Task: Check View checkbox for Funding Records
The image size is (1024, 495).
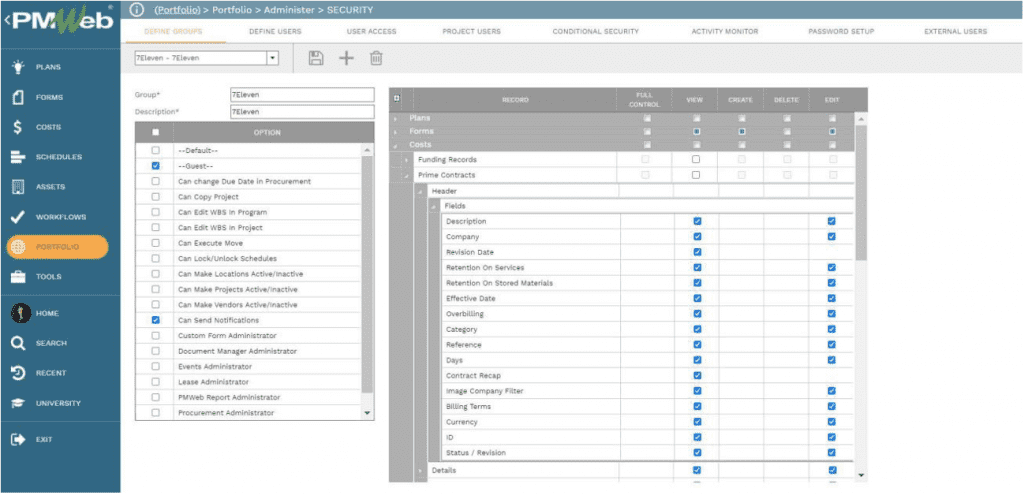Action: pyautogui.click(x=696, y=159)
